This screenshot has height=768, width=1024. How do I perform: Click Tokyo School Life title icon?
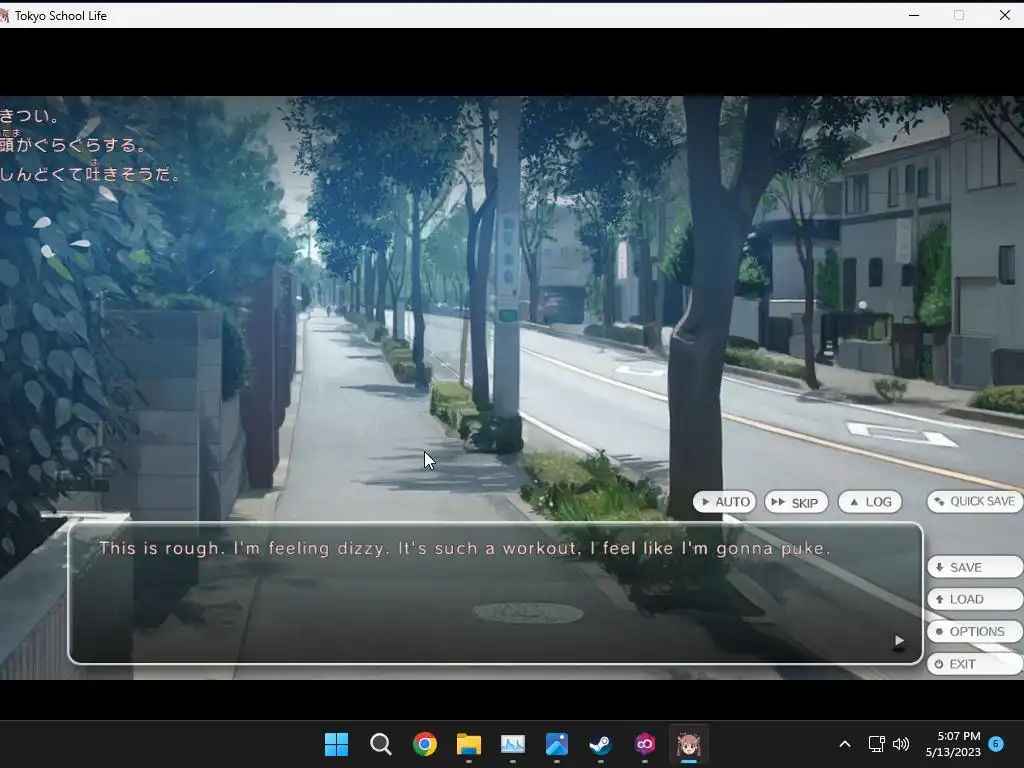click(x=5, y=15)
